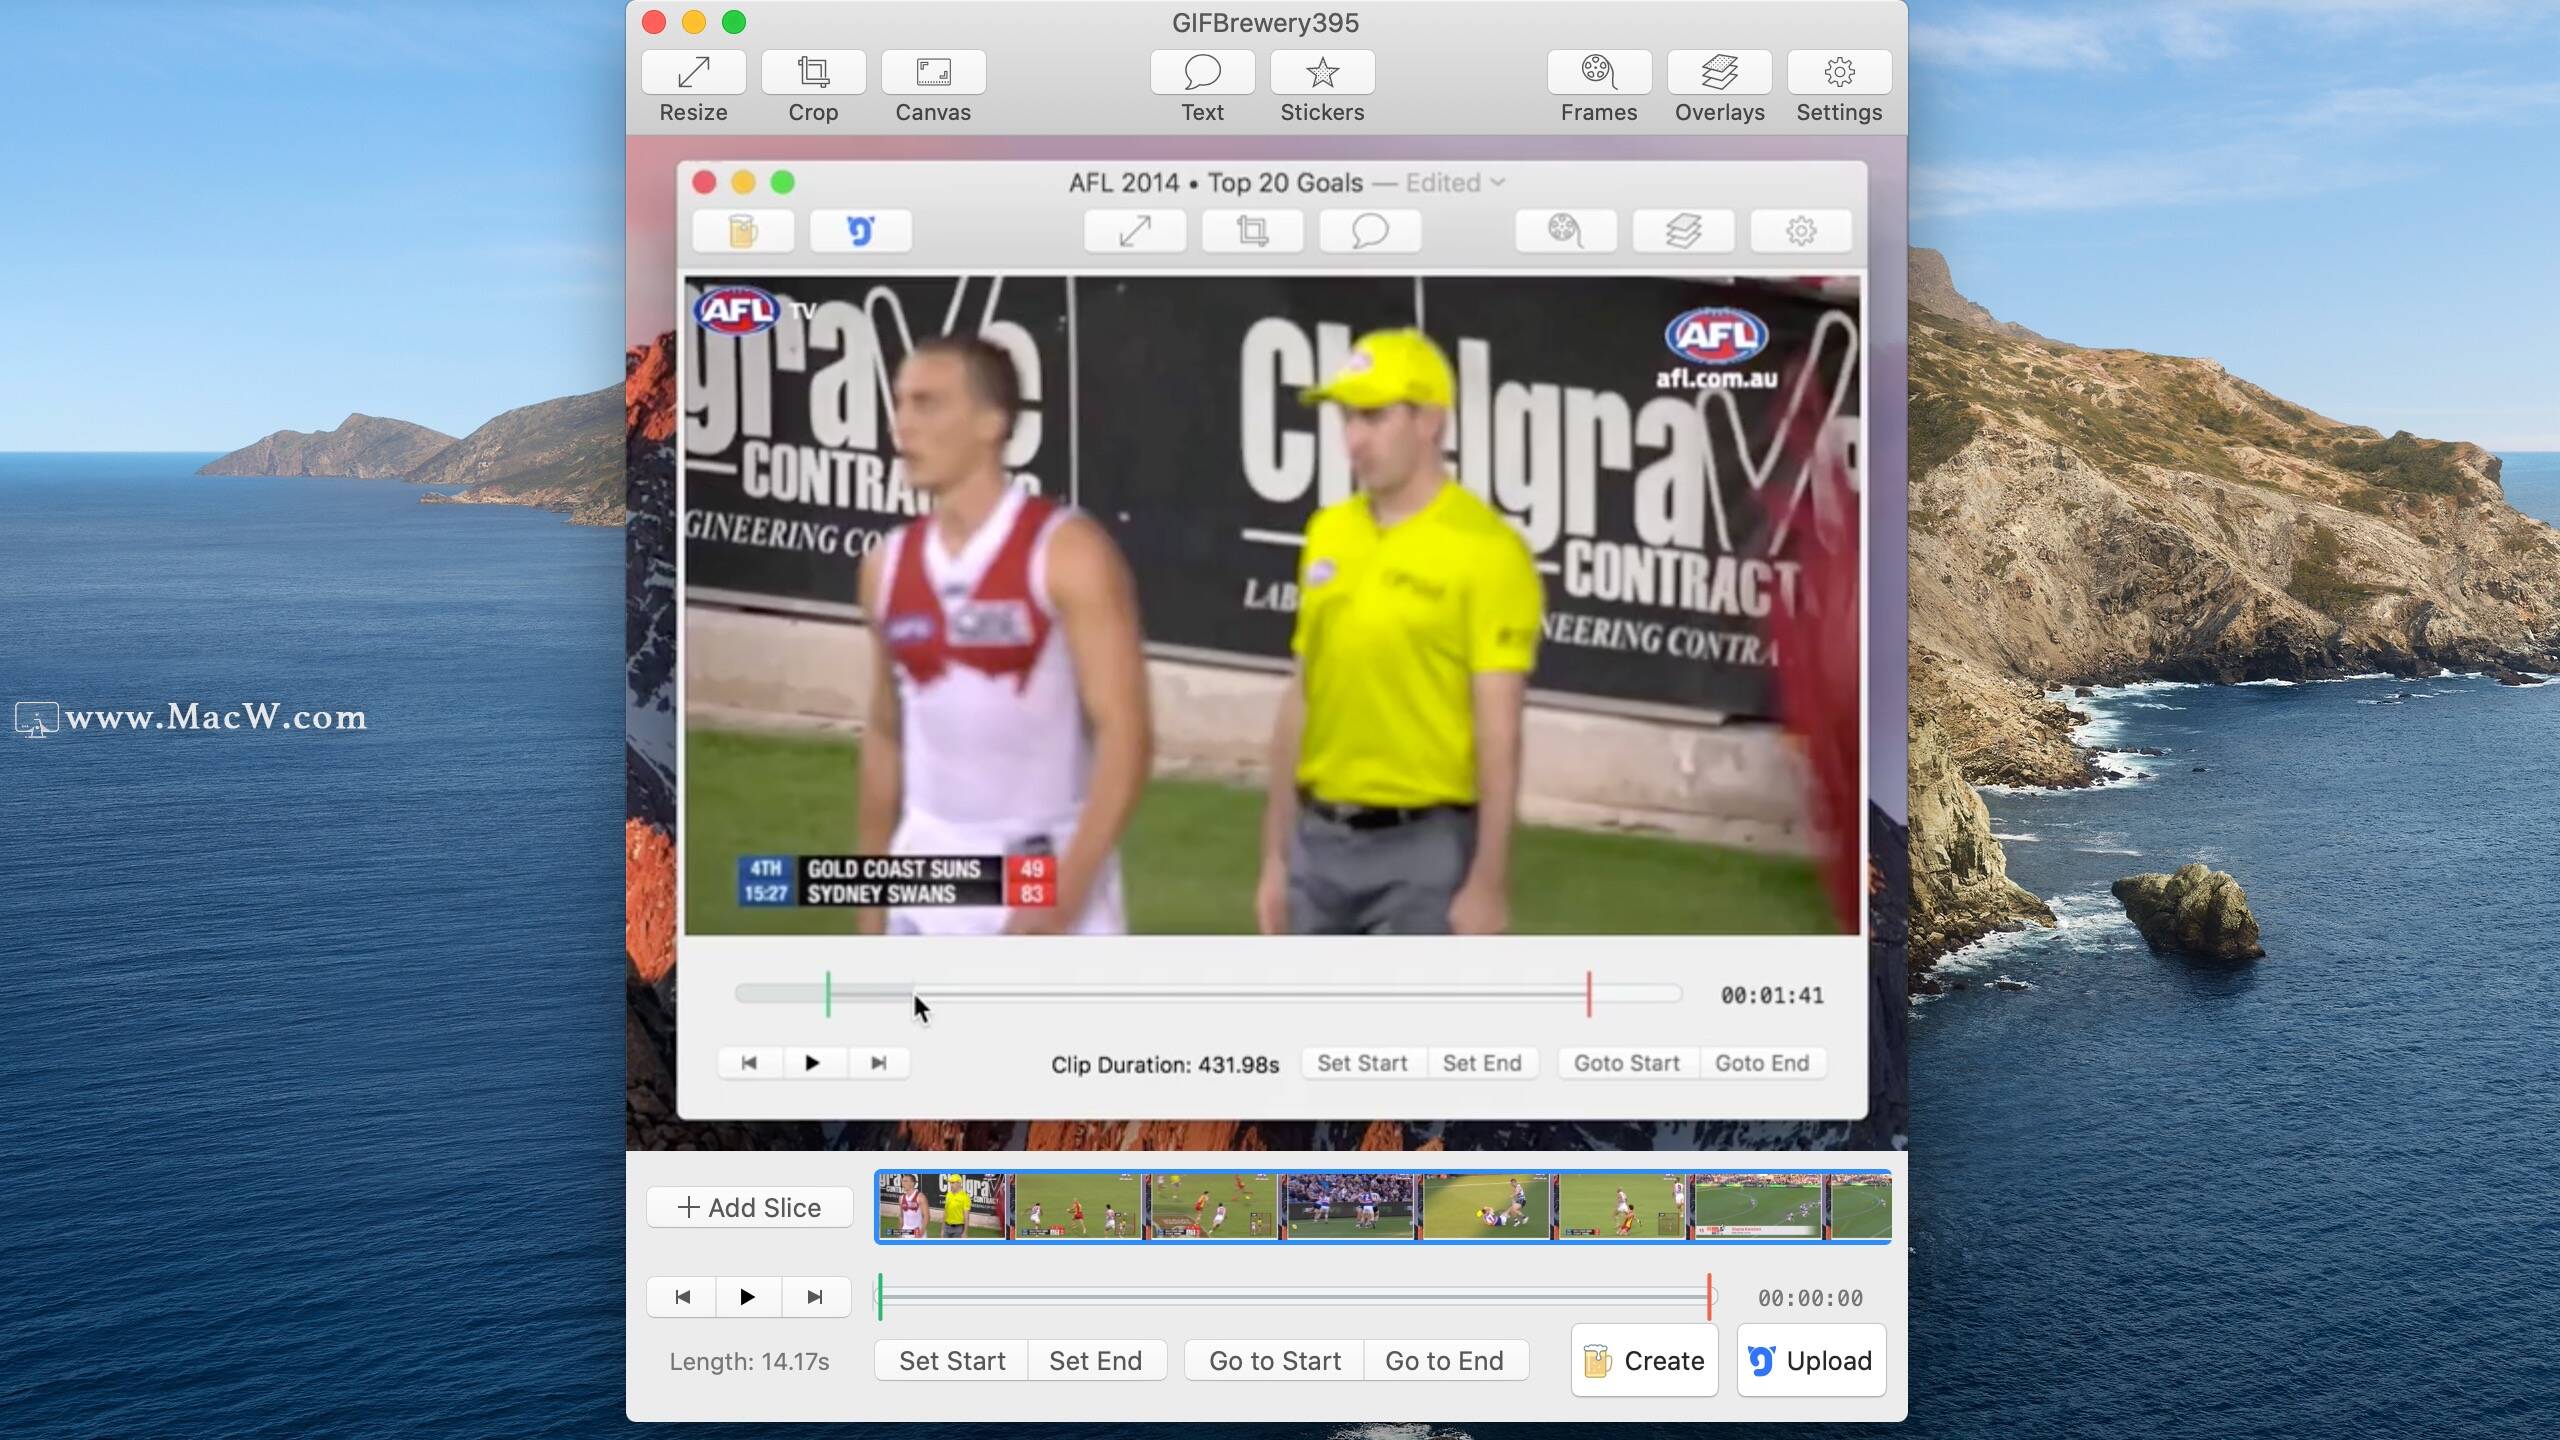Viewport: 2560px width, 1440px height.
Task: Click the bottom timeline slider track
Action: pyautogui.click(x=1295, y=1297)
